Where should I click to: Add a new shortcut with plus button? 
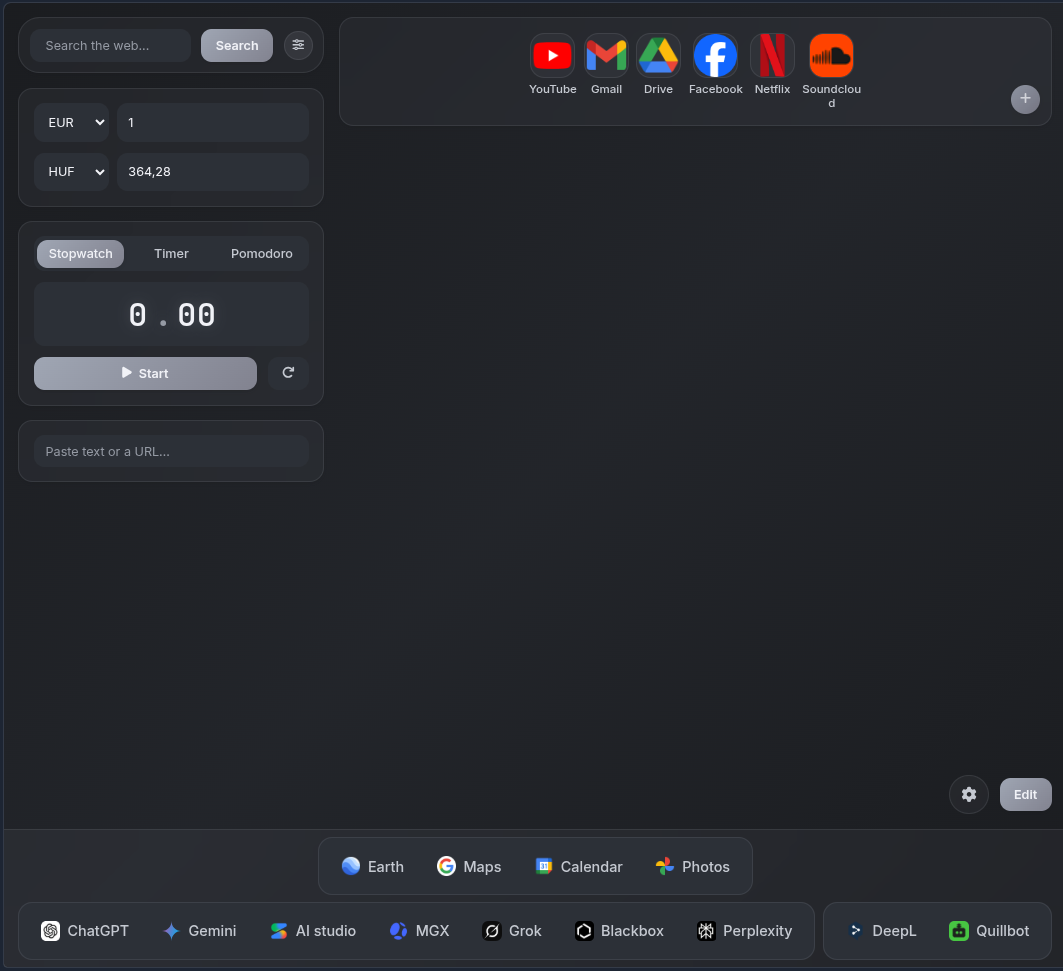1025,99
